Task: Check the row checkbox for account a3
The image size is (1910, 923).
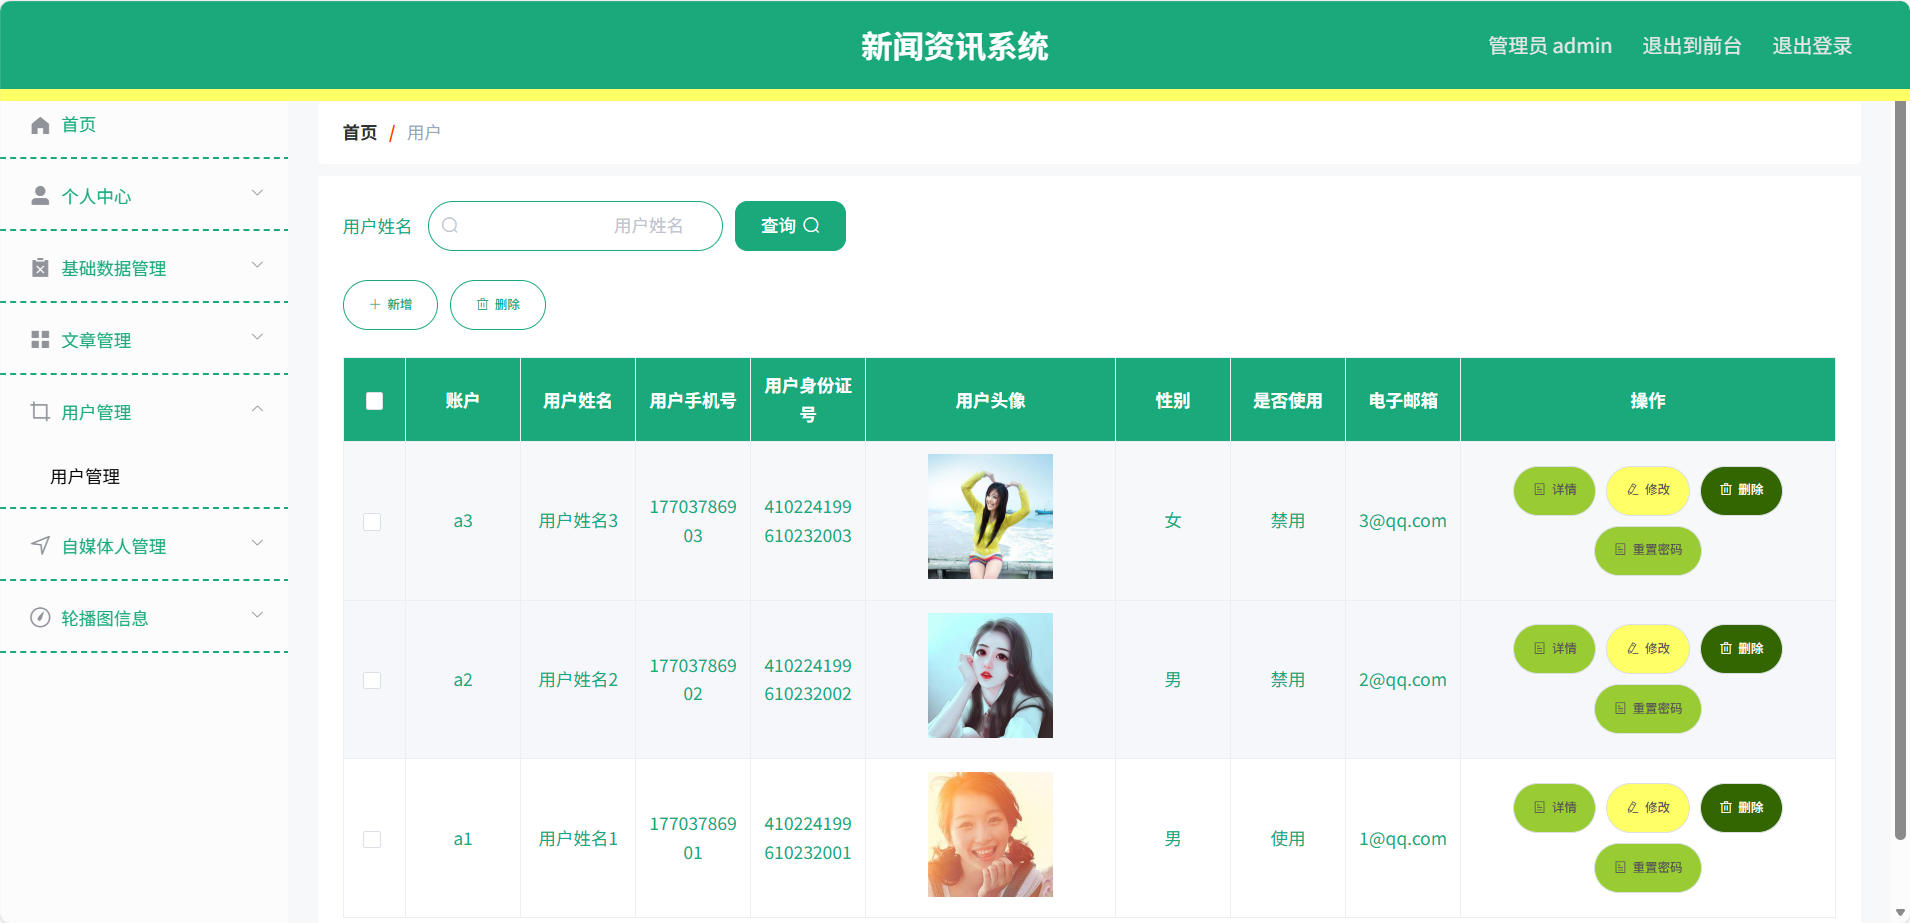Action: click(372, 522)
